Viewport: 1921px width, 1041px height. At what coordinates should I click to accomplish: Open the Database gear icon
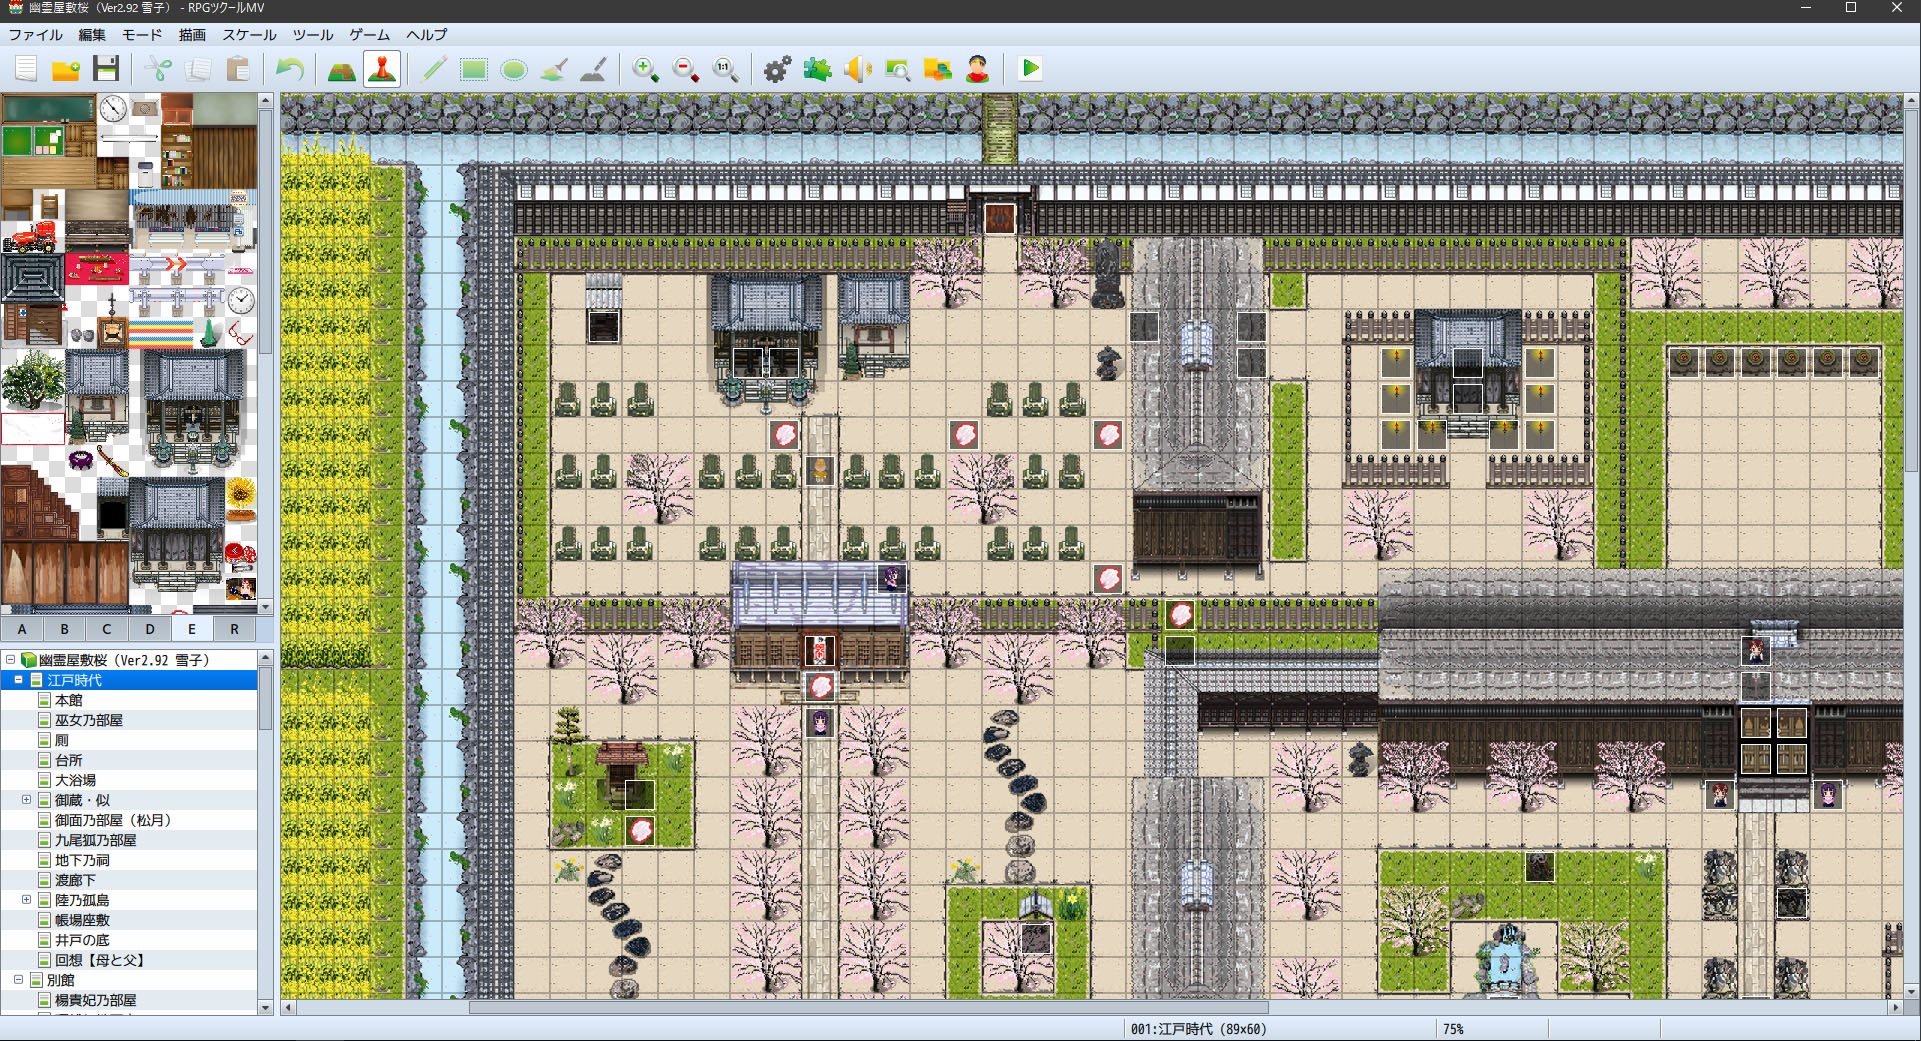(778, 69)
